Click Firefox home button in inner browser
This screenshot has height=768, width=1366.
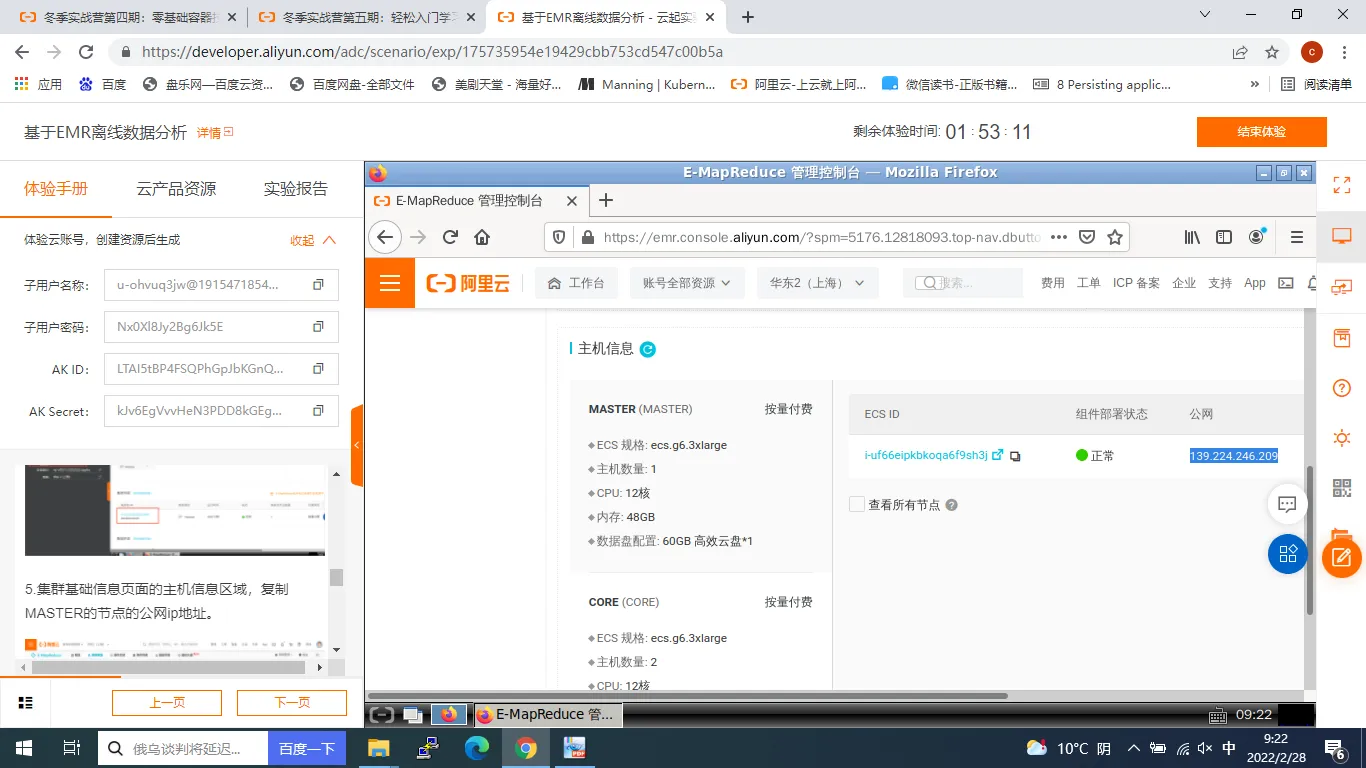pos(482,237)
